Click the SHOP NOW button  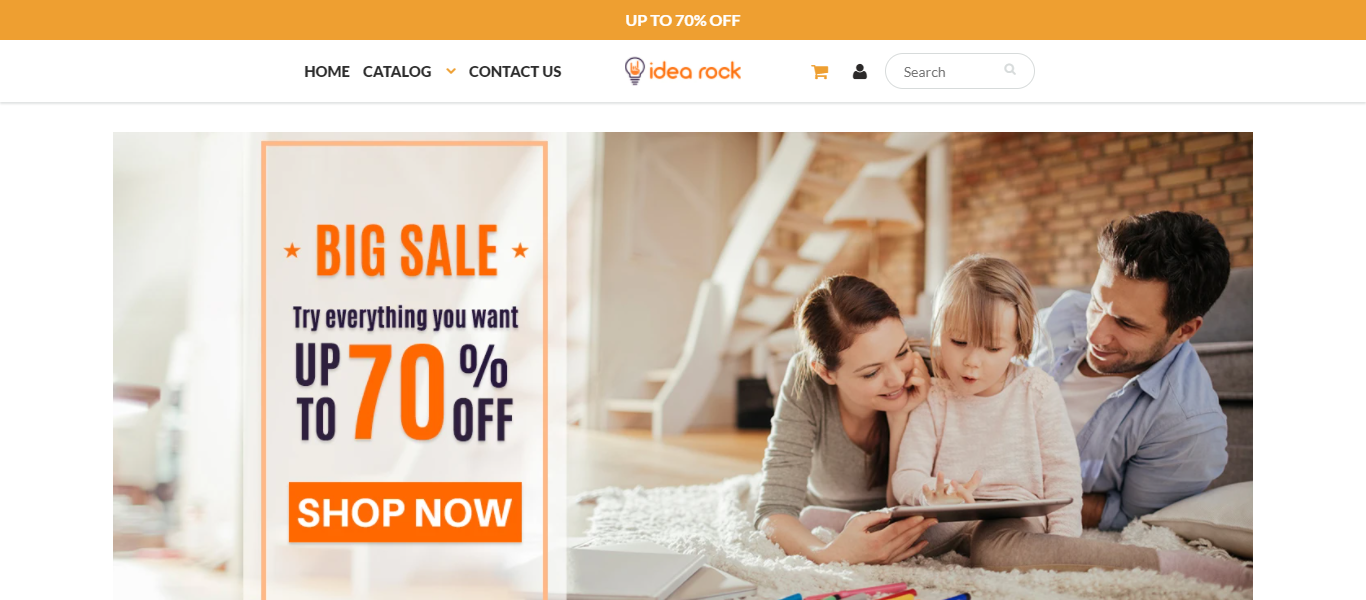[405, 512]
